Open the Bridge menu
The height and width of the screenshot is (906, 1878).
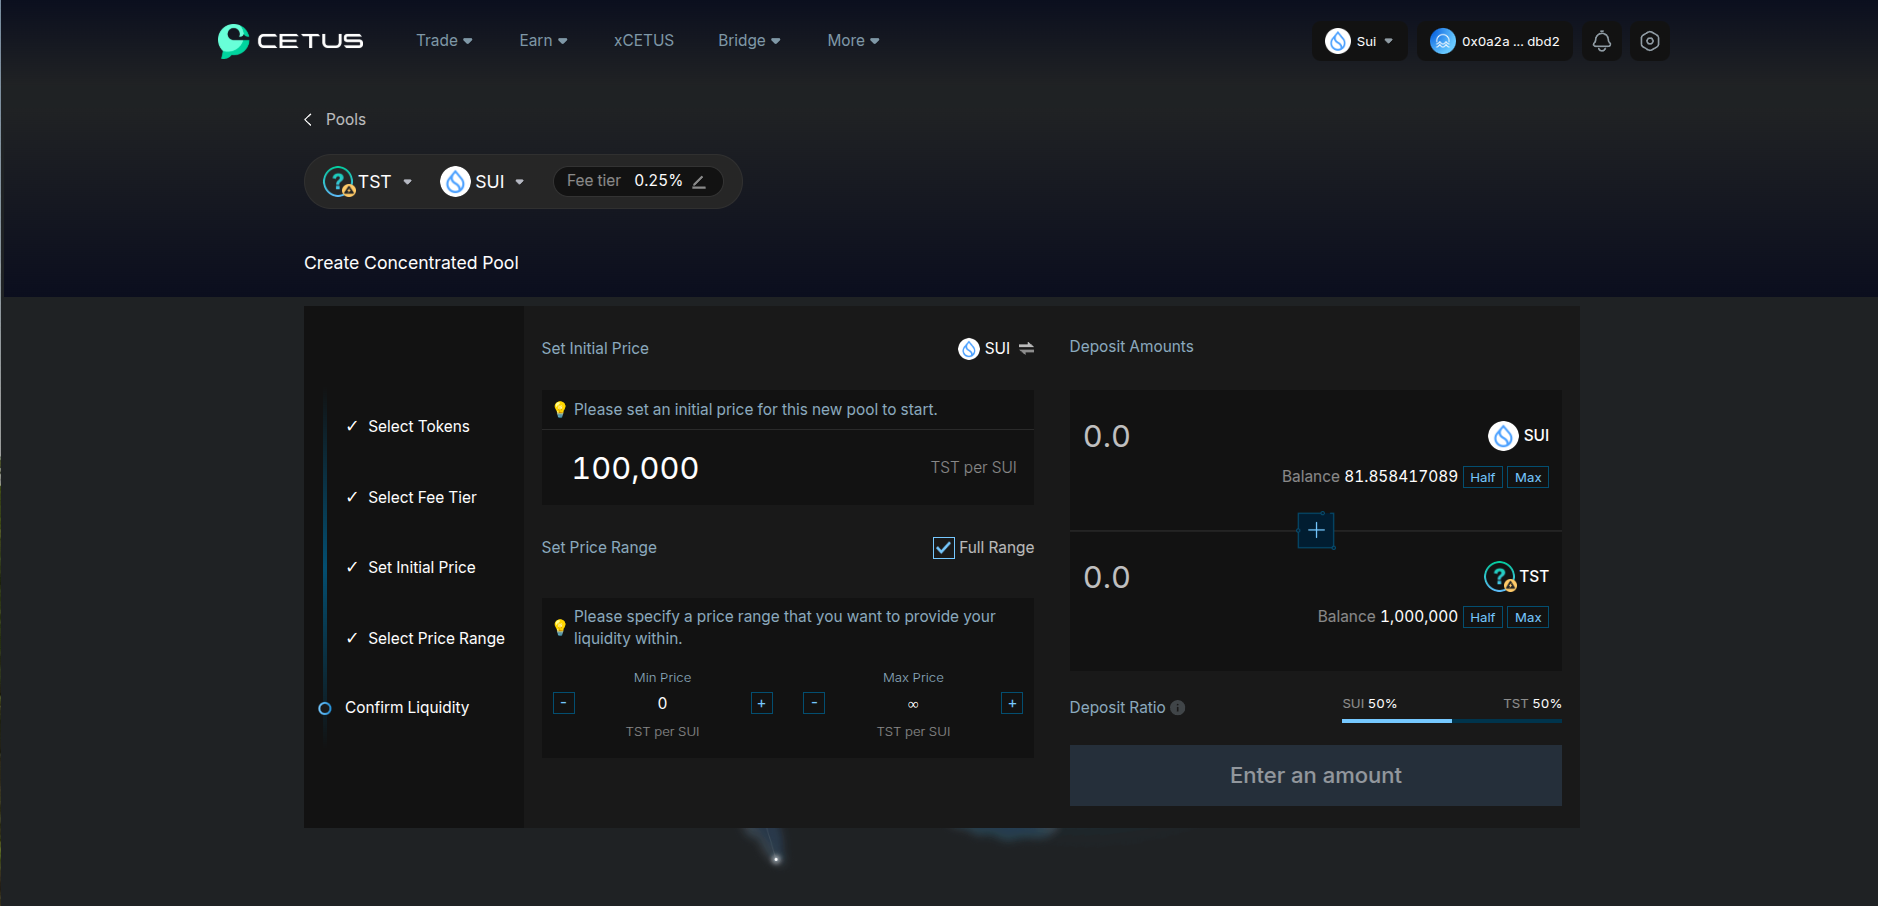pyautogui.click(x=750, y=41)
